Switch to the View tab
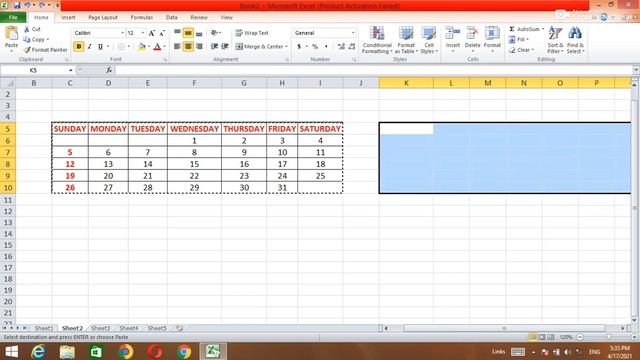Viewport: 640px width, 360px height. point(227,18)
